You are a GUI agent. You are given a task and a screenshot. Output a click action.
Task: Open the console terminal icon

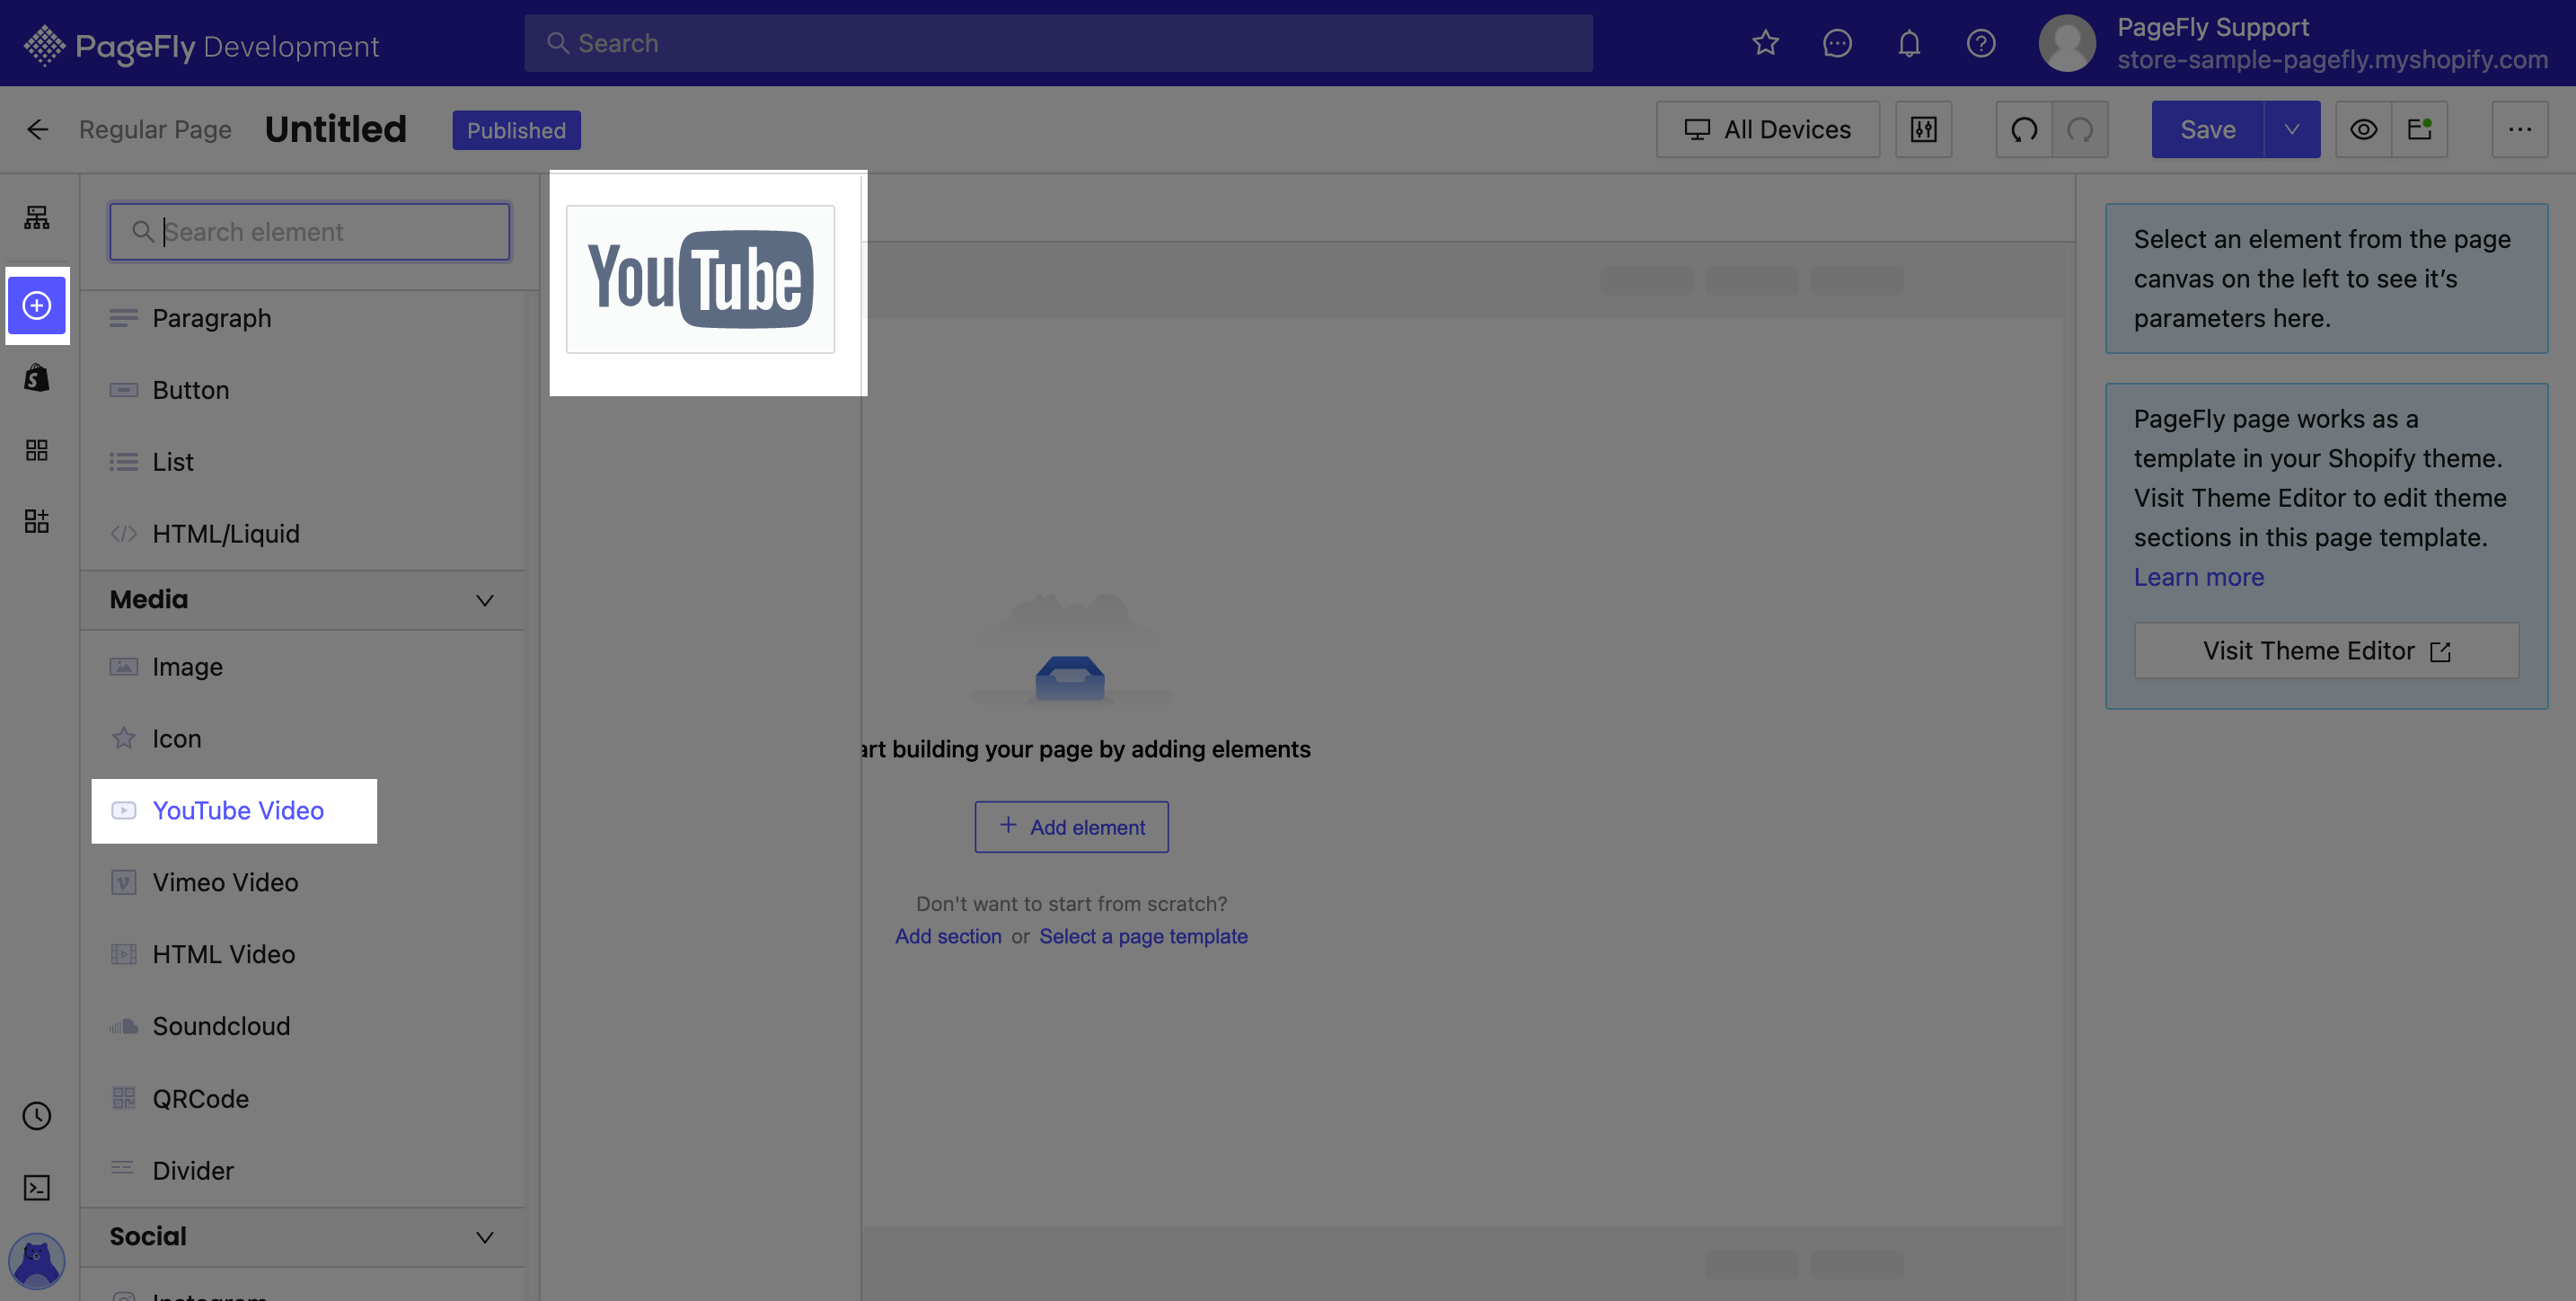[x=37, y=1187]
